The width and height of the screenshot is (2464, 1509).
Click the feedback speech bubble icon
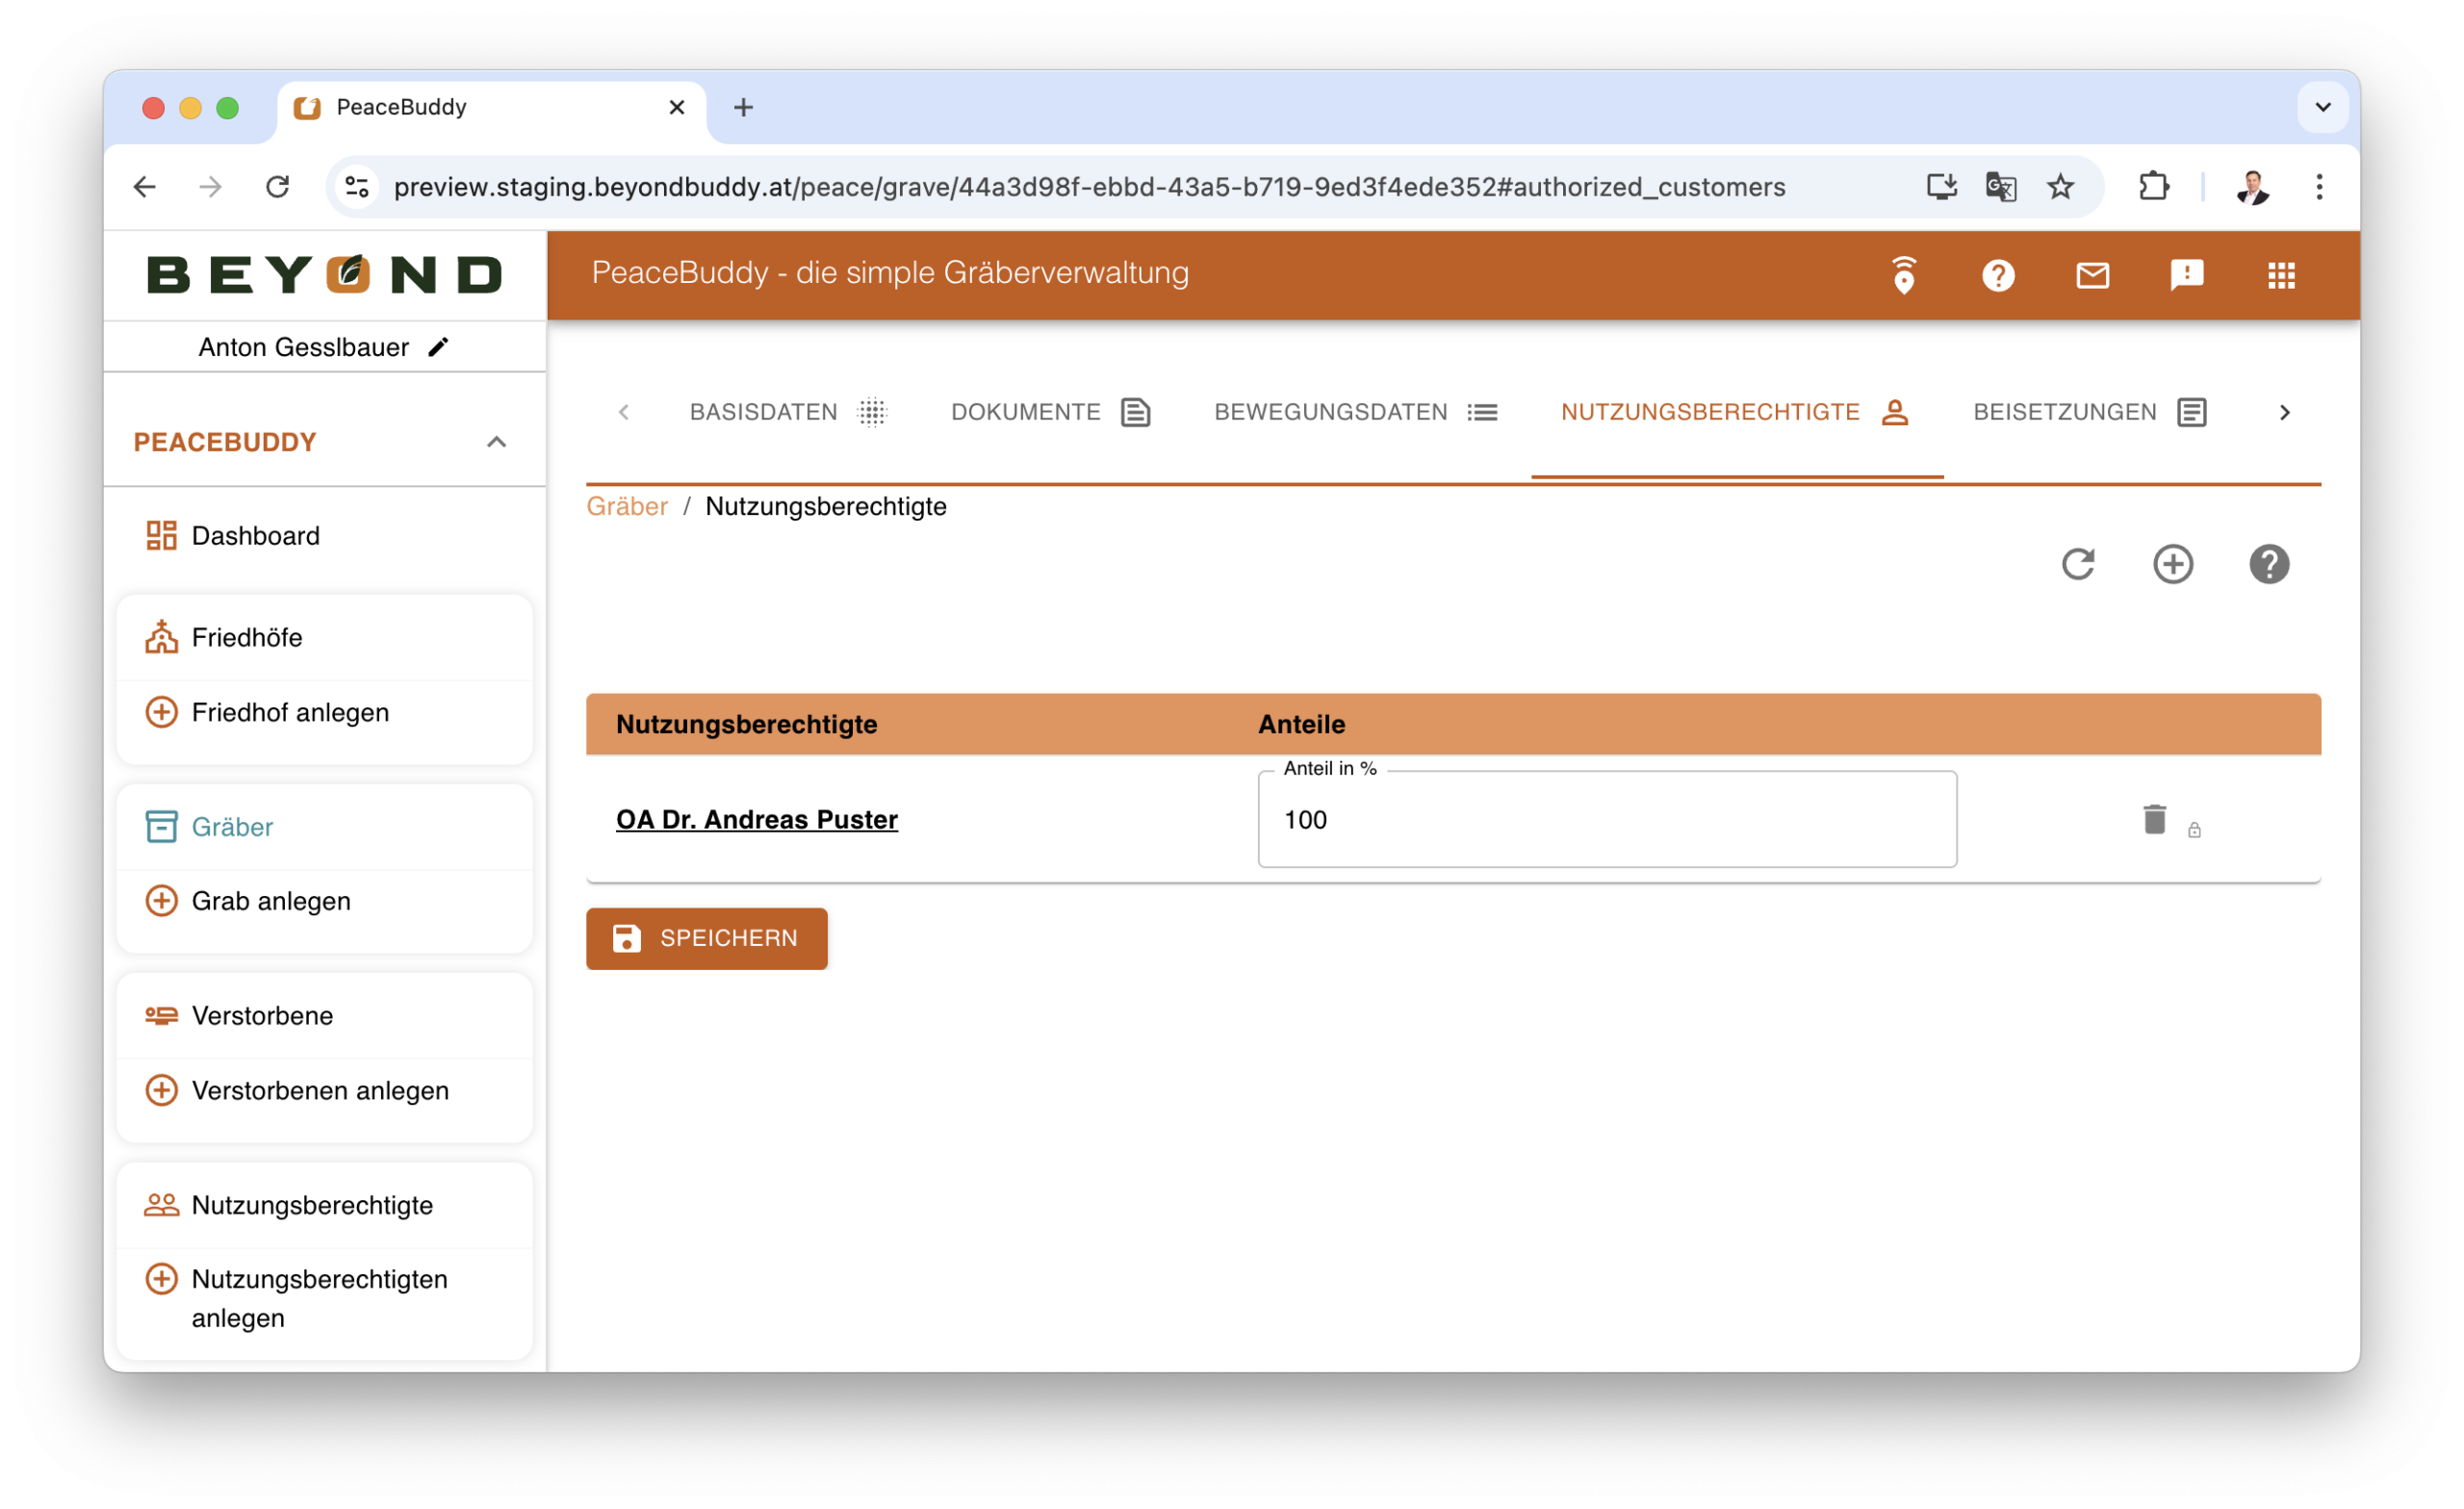[2186, 275]
